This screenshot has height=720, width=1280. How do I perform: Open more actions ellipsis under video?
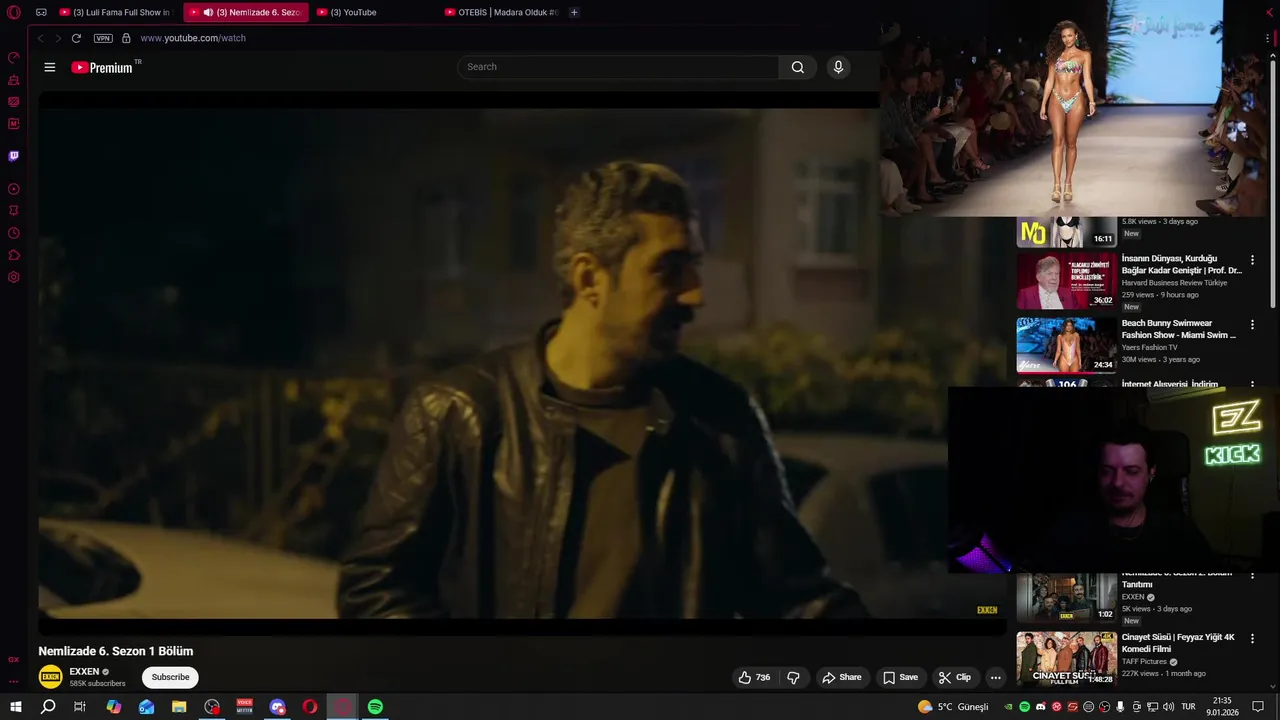click(x=995, y=677)
